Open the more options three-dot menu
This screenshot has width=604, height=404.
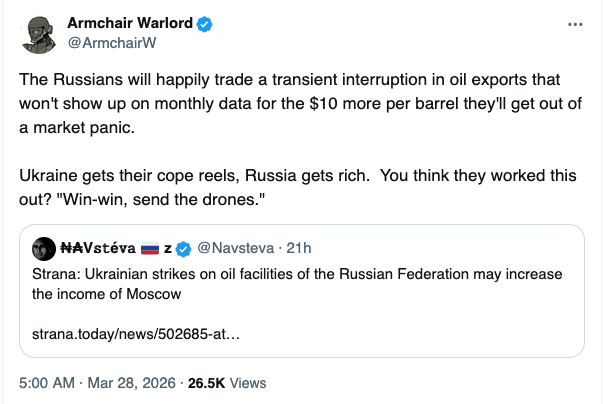[574, 24]
